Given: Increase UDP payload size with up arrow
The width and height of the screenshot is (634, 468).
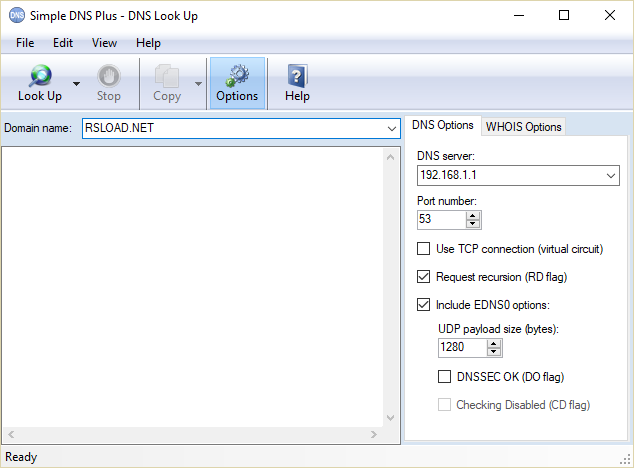Looking at the screenshot, I should [x=494, y=344].
